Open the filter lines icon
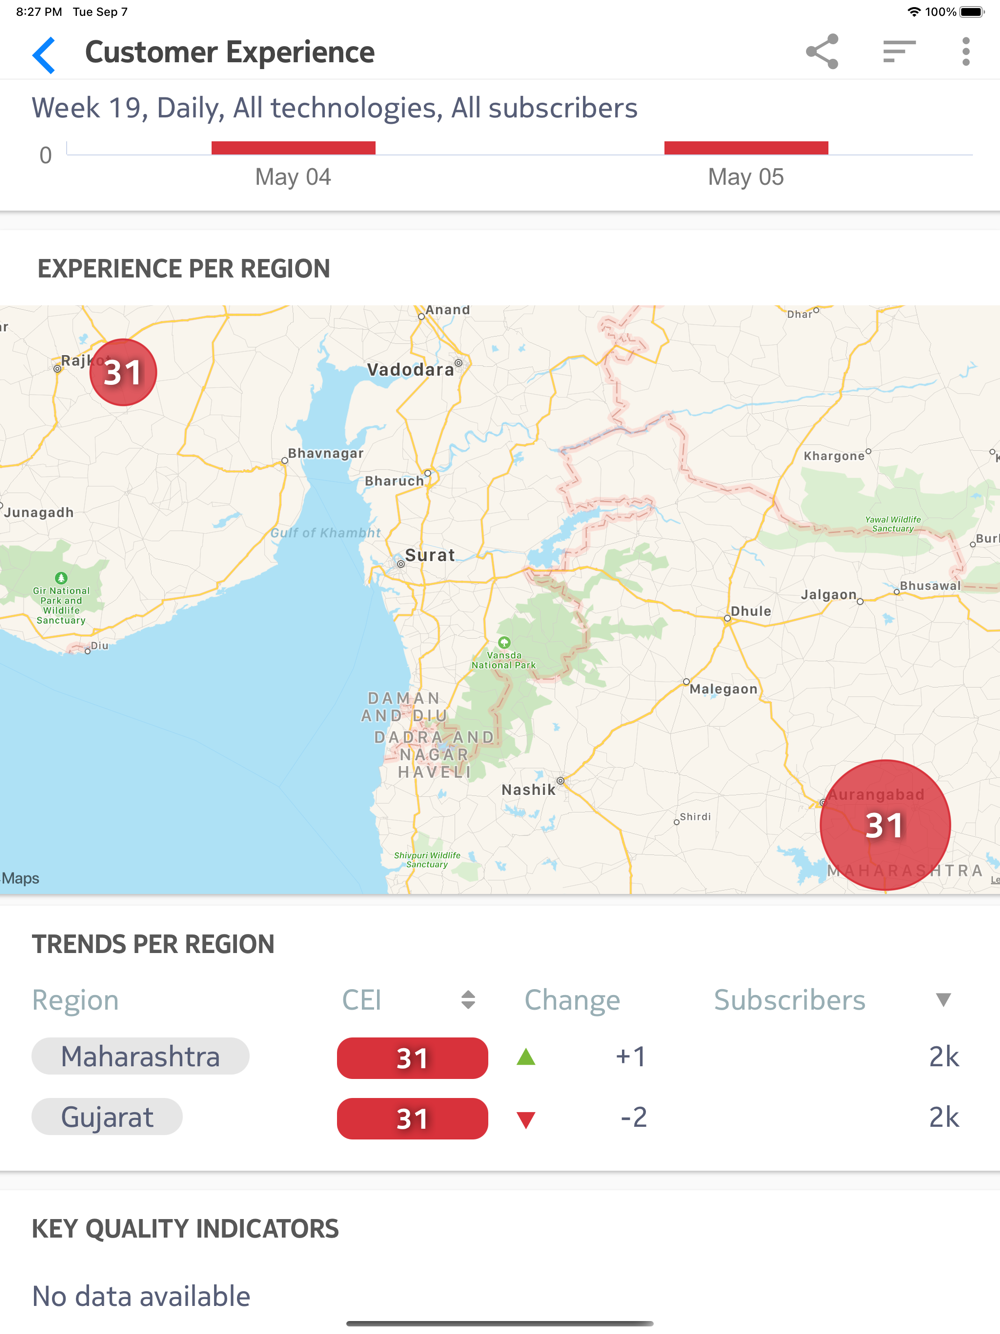Viewport: 1000px width, 1334px height. [899, 52]
